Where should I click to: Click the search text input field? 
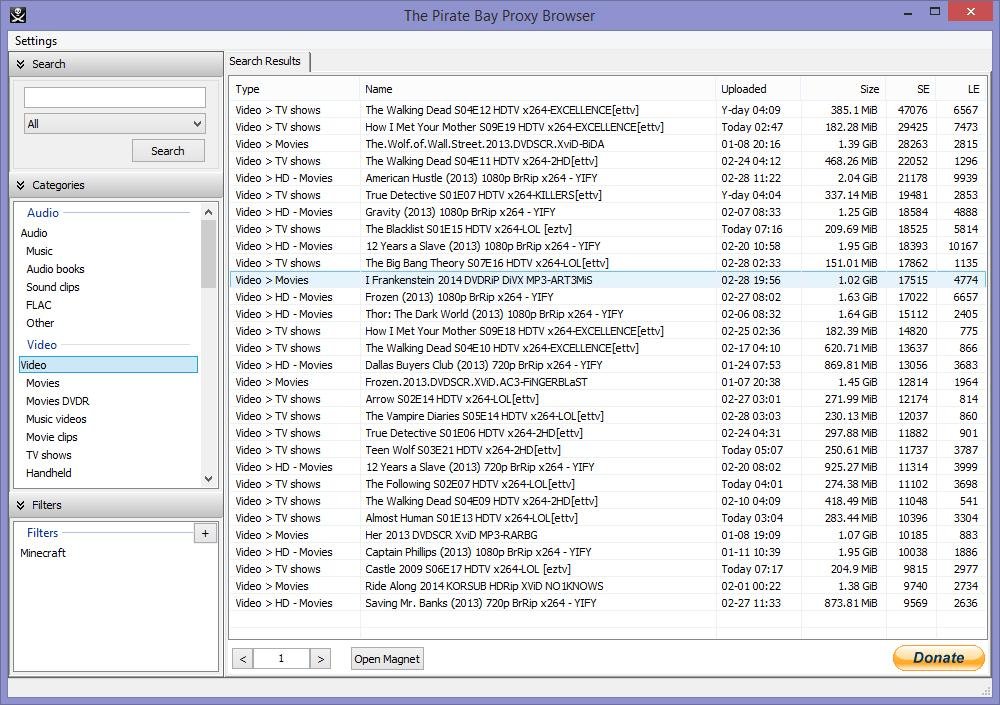114,97
